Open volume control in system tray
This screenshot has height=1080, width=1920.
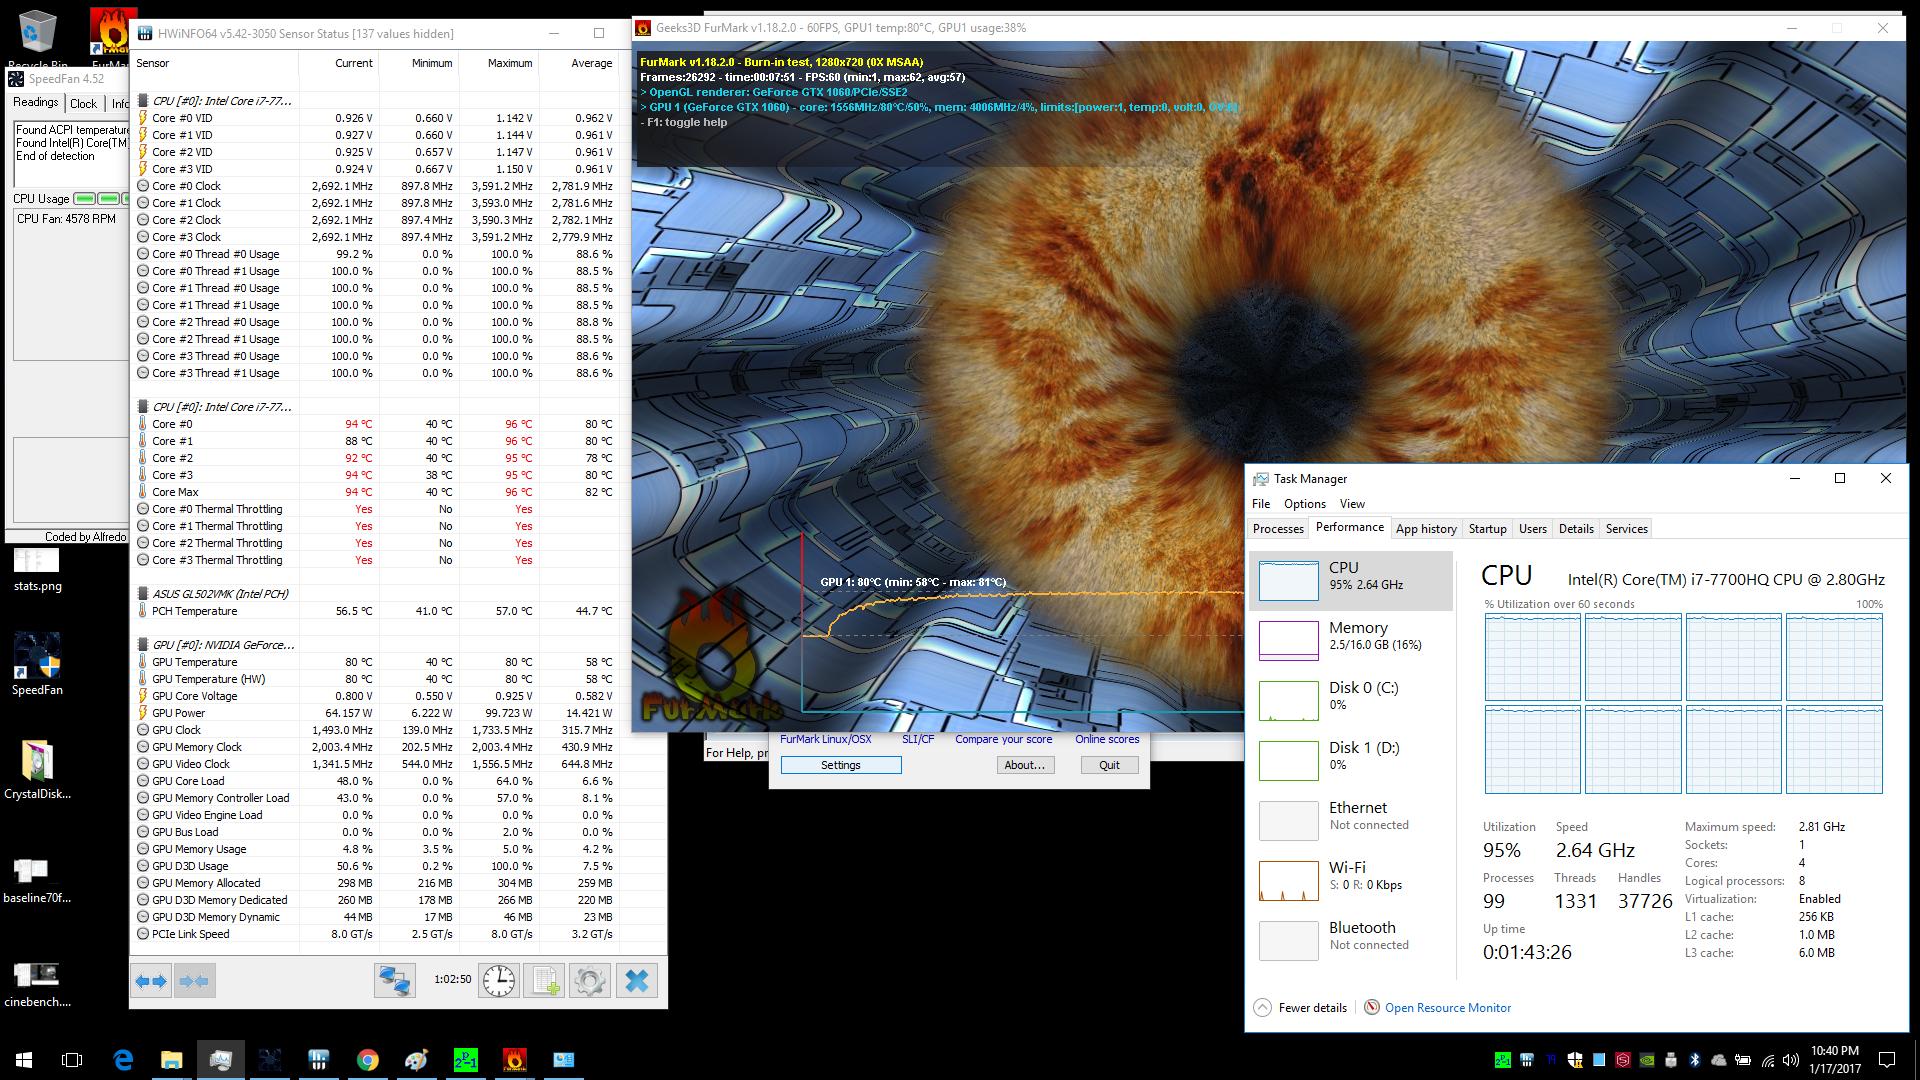[x=1791, y=1060]
